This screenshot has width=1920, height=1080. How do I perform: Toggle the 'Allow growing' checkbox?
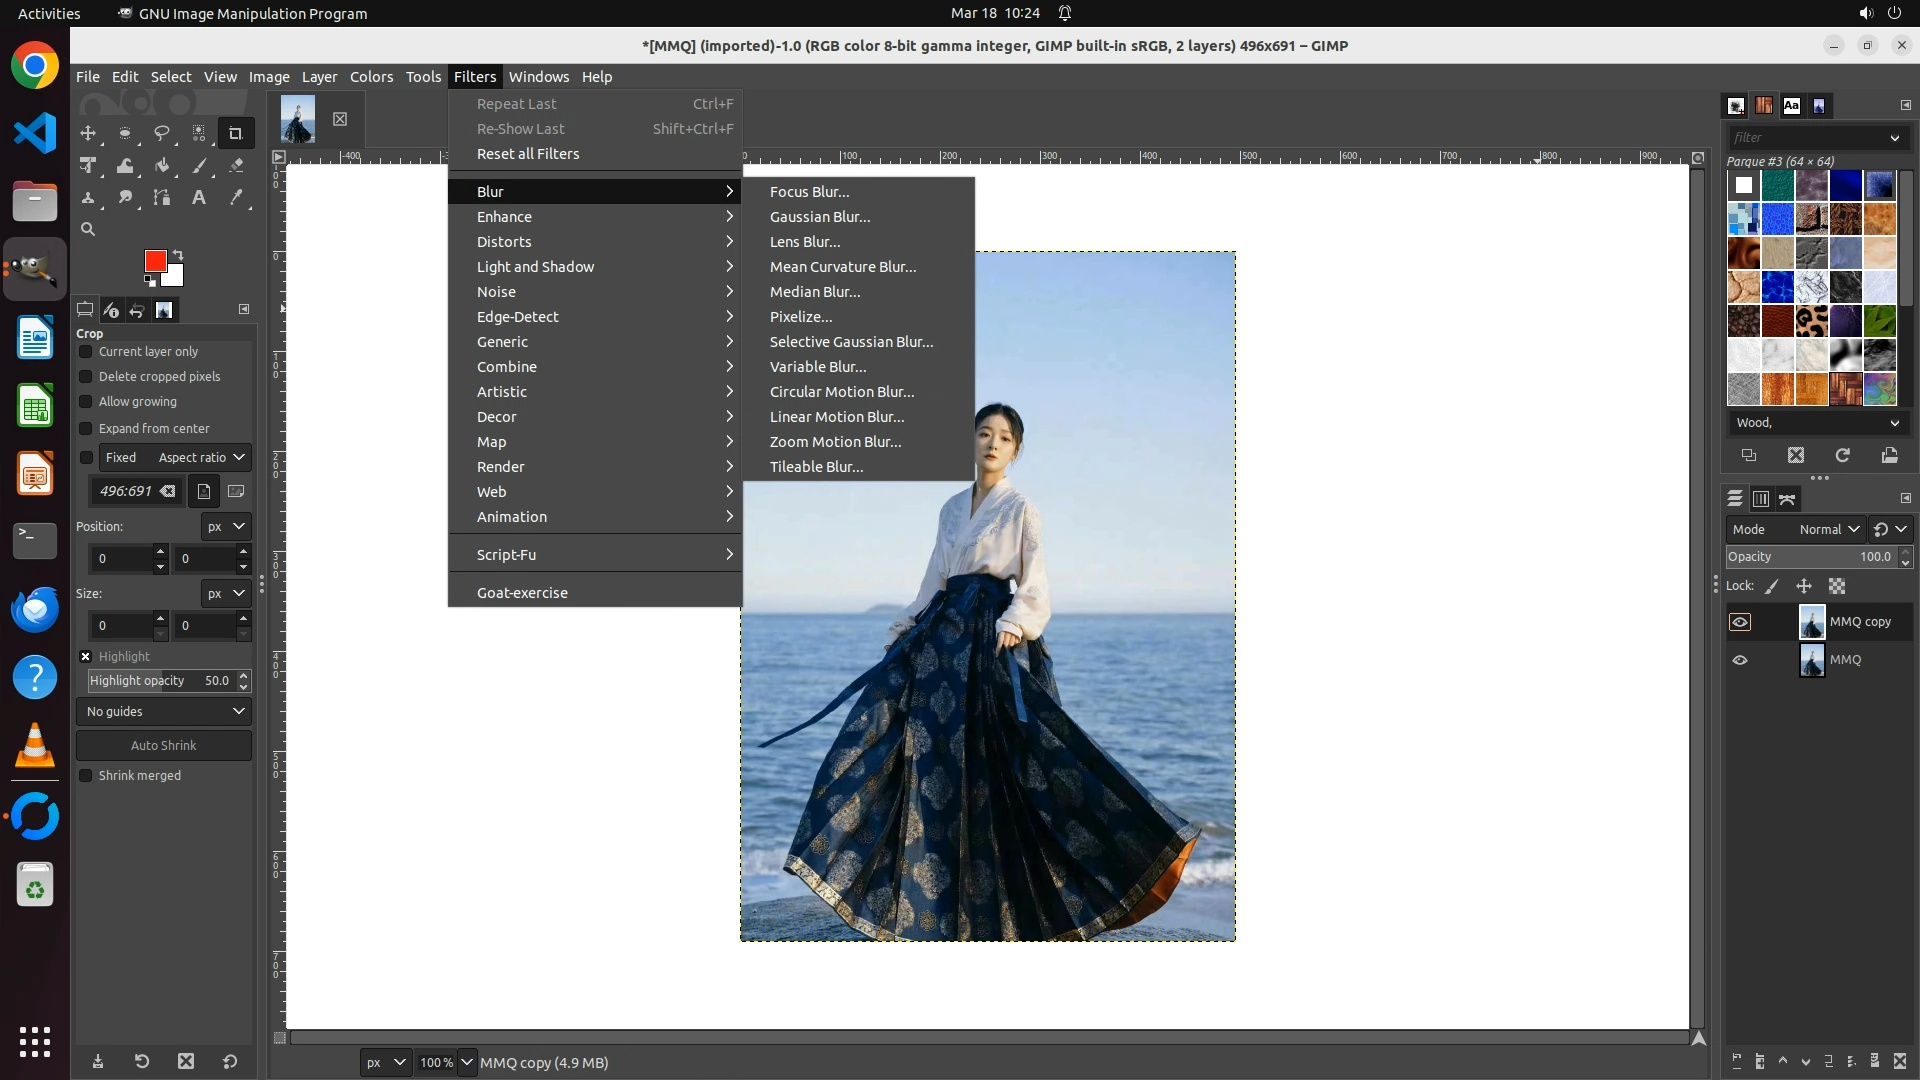[86, 402]
